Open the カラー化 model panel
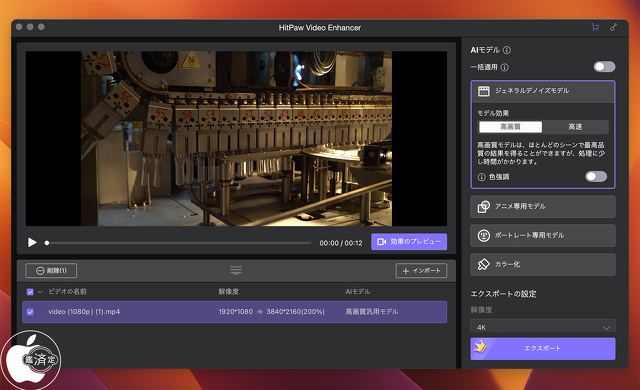The width and height of the screenshot is (640, 390). coord(543,264)
